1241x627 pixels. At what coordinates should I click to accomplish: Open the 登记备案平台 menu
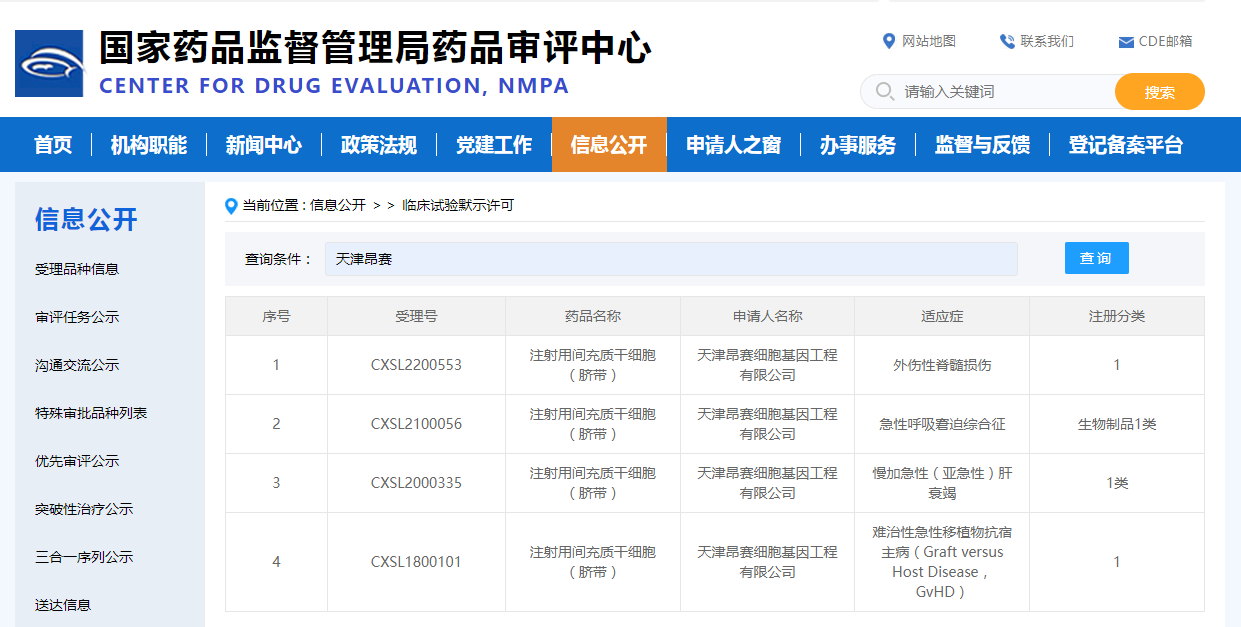[x=1126, y=145]
